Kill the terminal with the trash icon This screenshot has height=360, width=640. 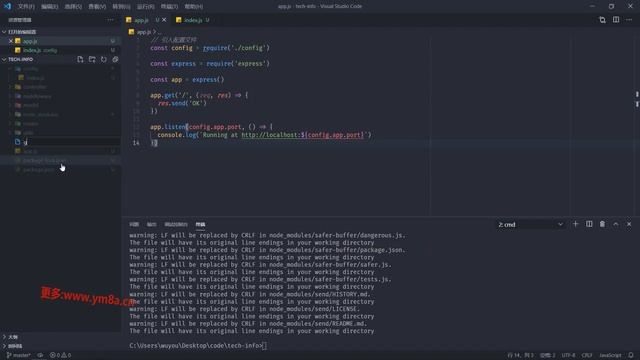602,224
